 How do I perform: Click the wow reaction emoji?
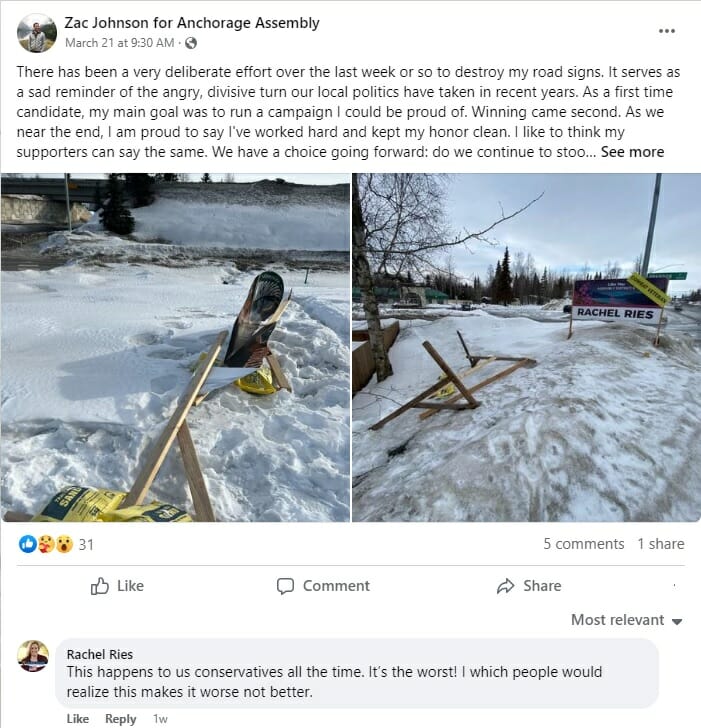[x=65, y=544]
